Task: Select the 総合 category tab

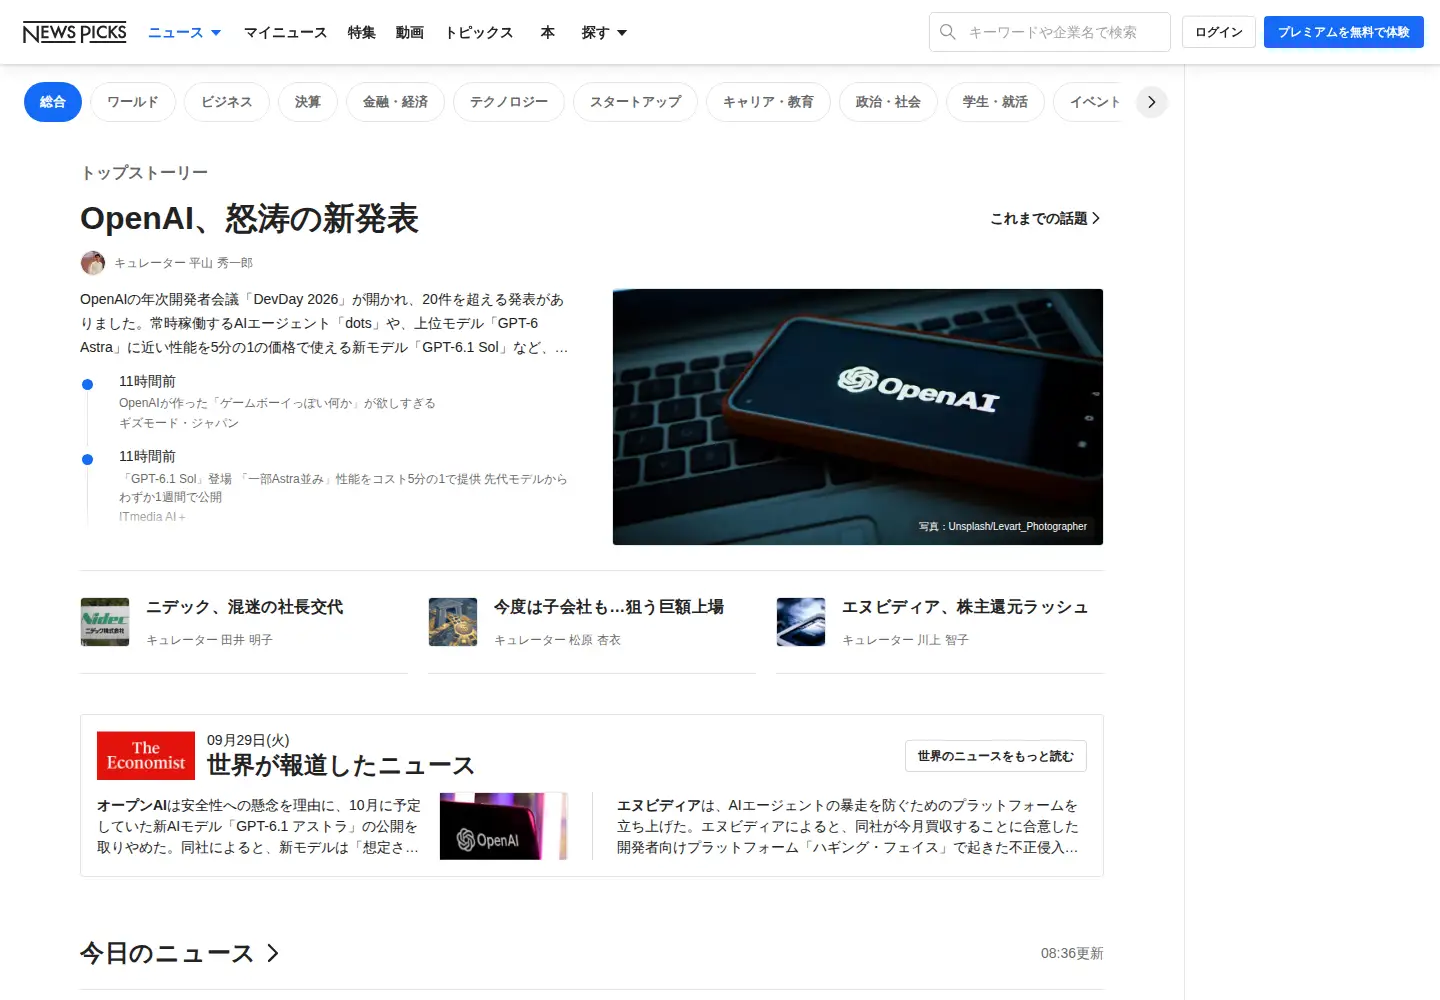Action: coord(53,102)
